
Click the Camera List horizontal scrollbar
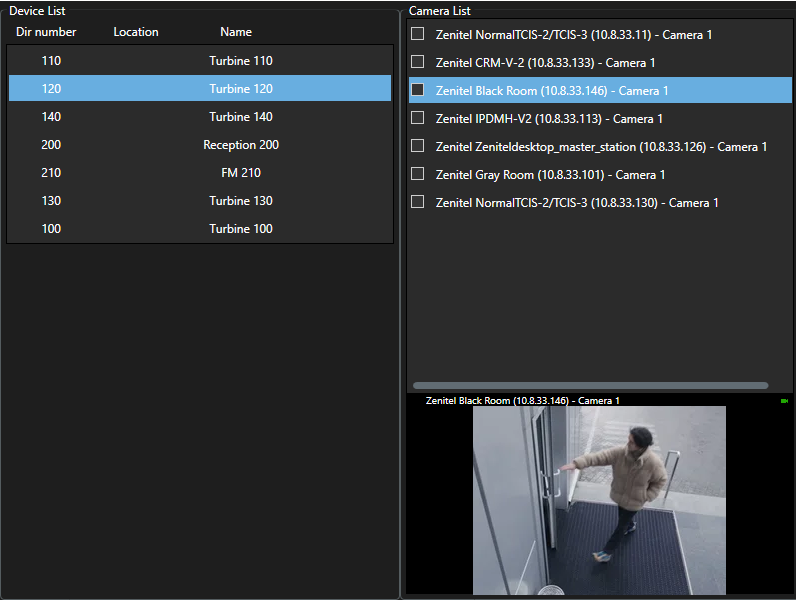click(x=590, y=385)
